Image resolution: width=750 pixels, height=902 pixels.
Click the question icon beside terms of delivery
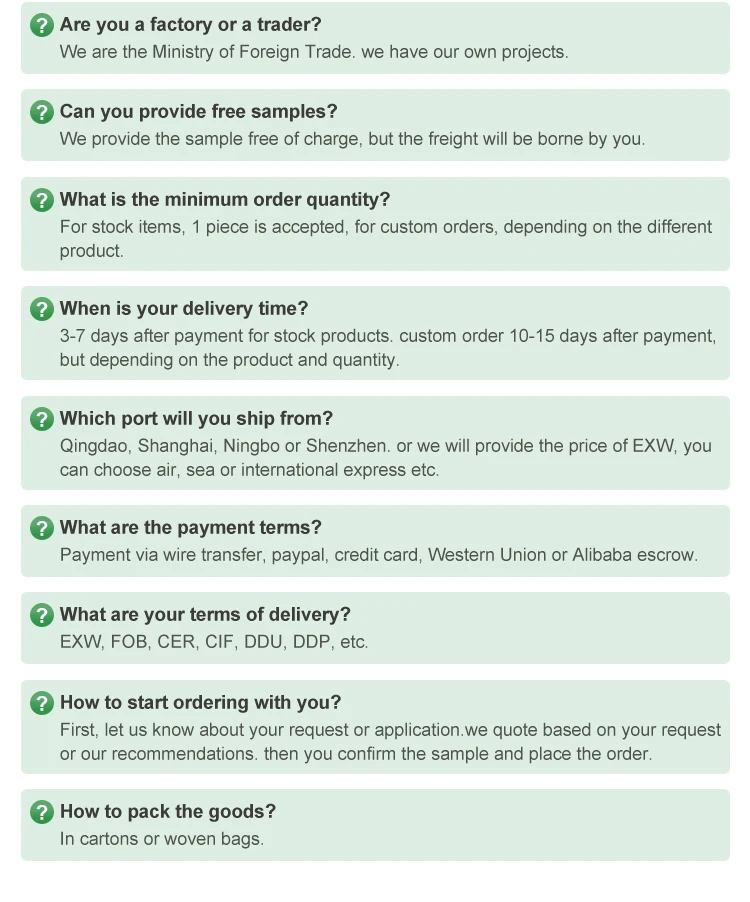pyautogui.click(x=42, y=615)
